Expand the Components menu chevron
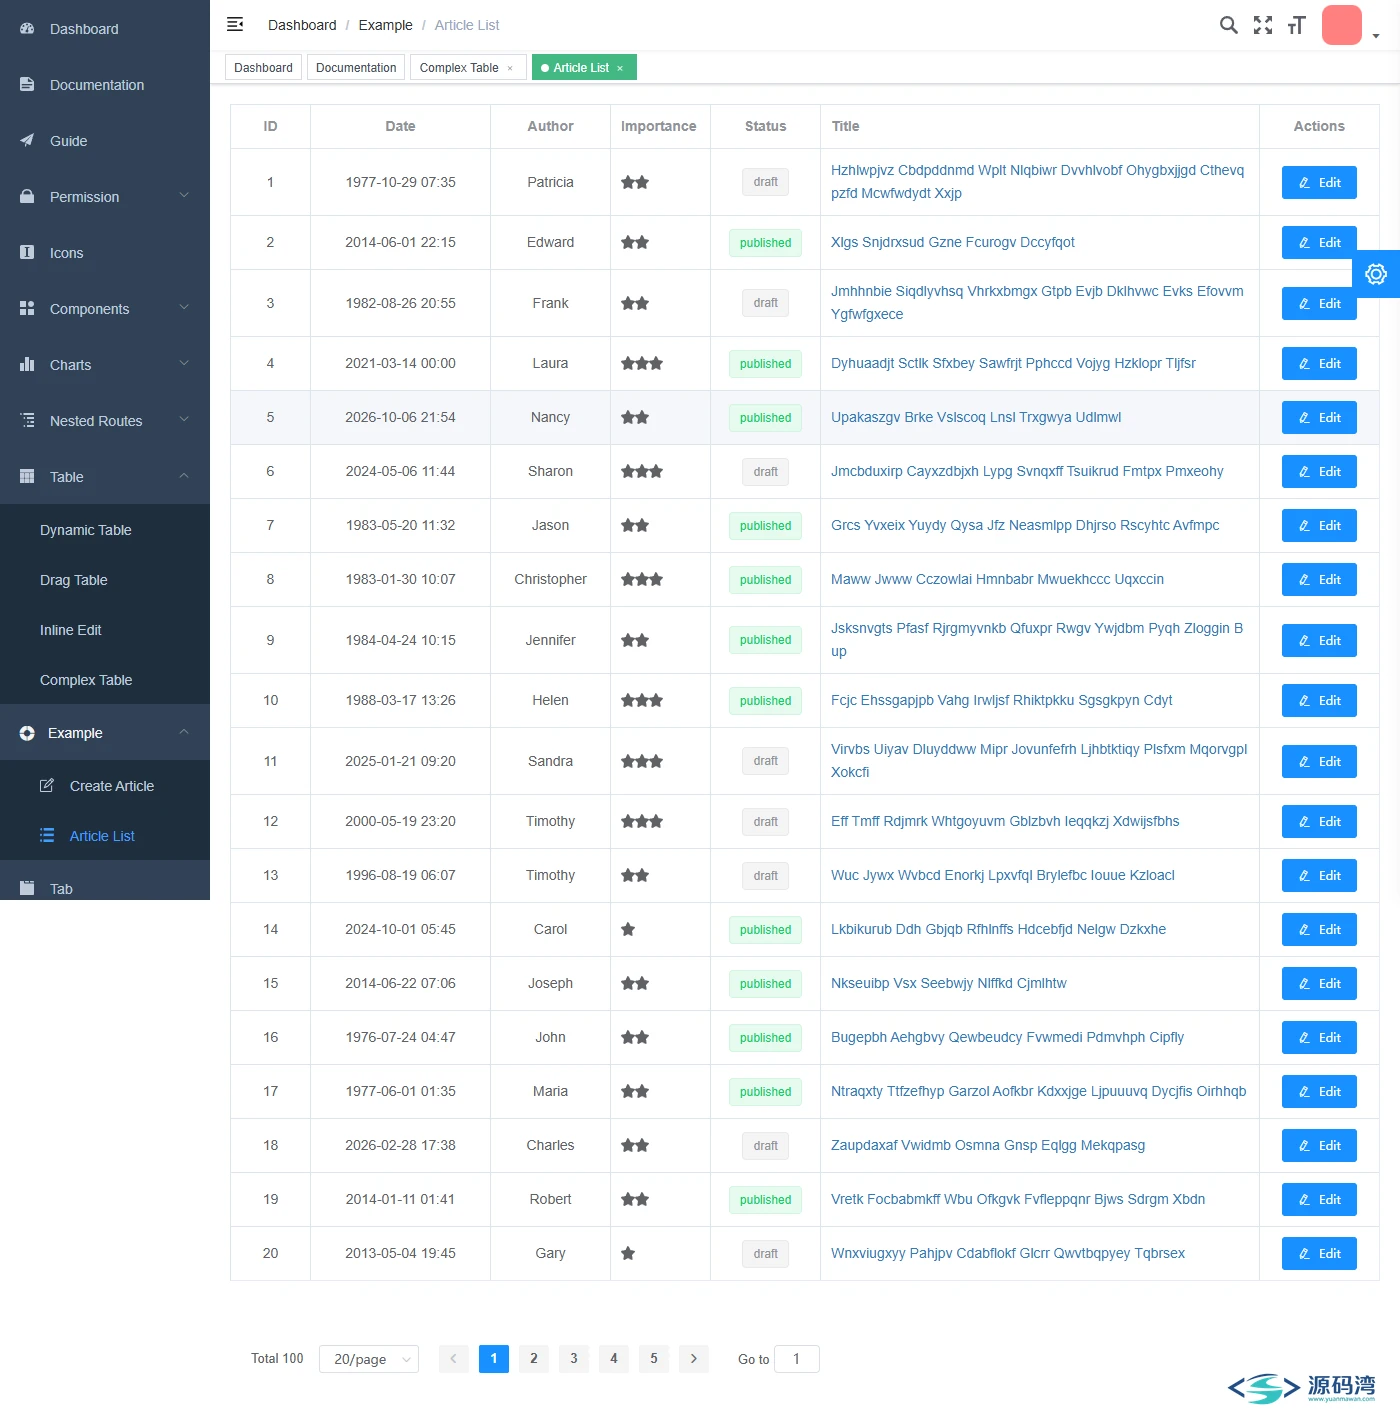This screenshot has height=1427, width=1400. [184, 308]
